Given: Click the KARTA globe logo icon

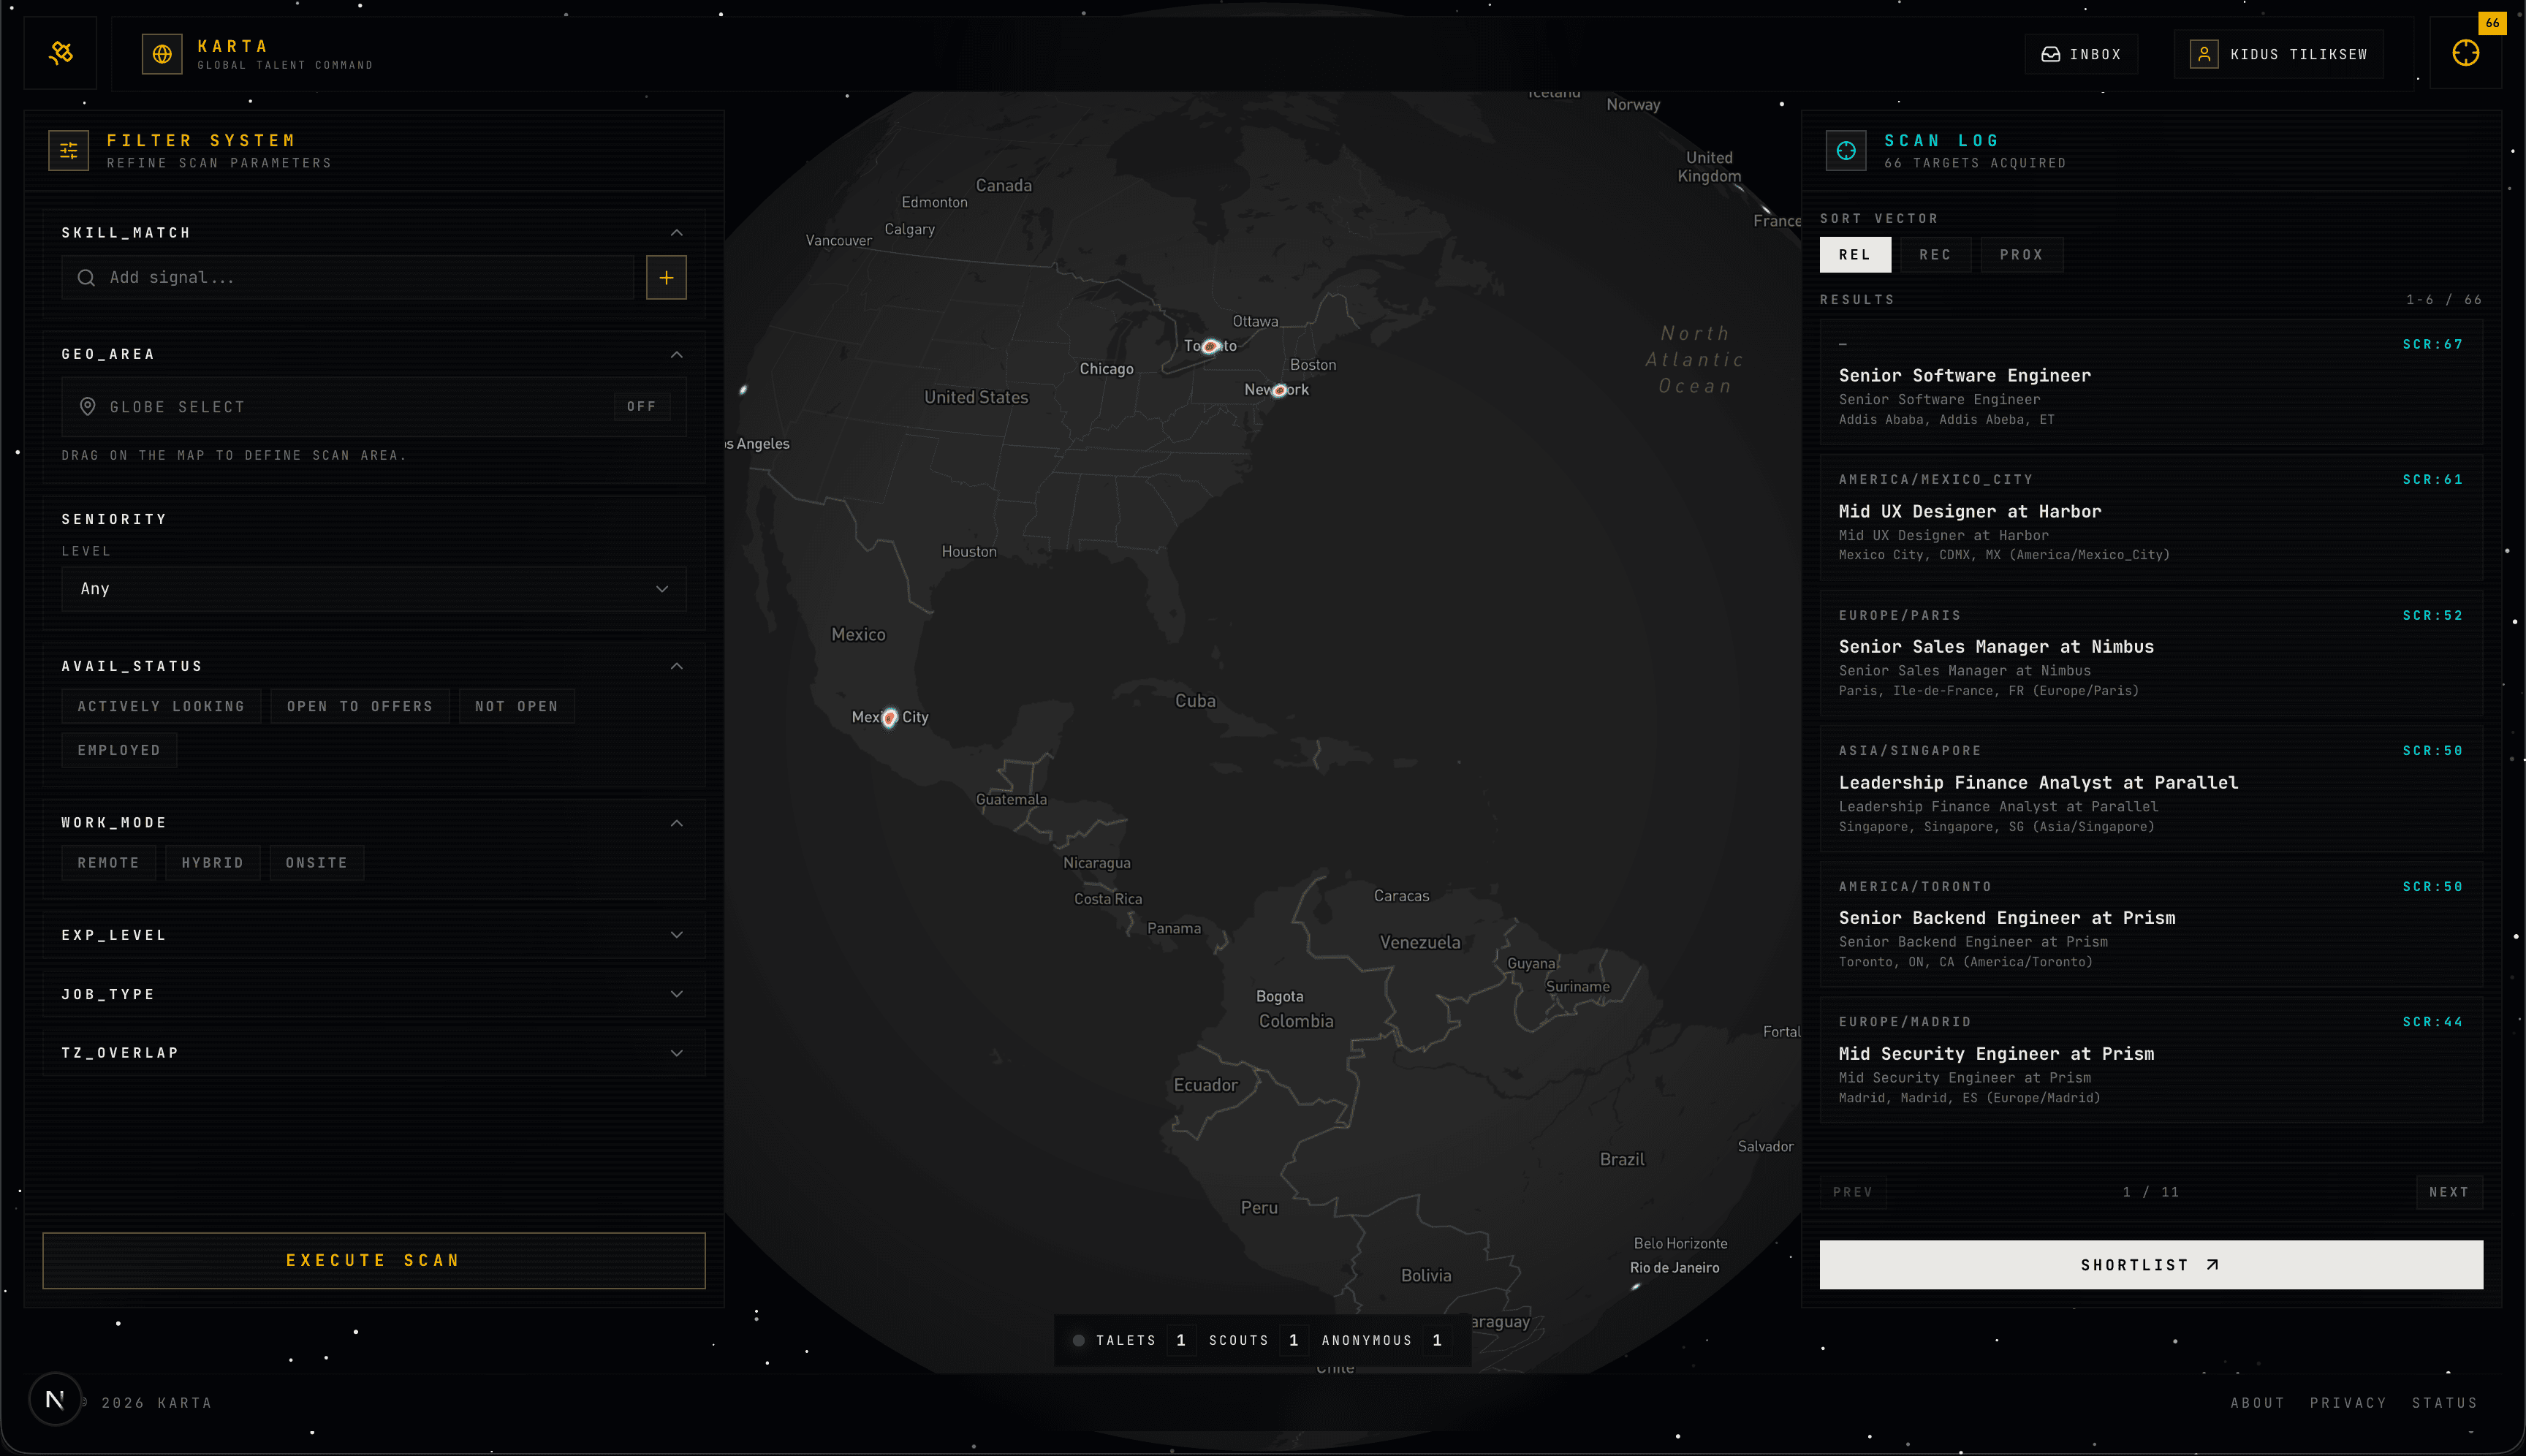Looking at the screenshot, I should pos(162,53).
